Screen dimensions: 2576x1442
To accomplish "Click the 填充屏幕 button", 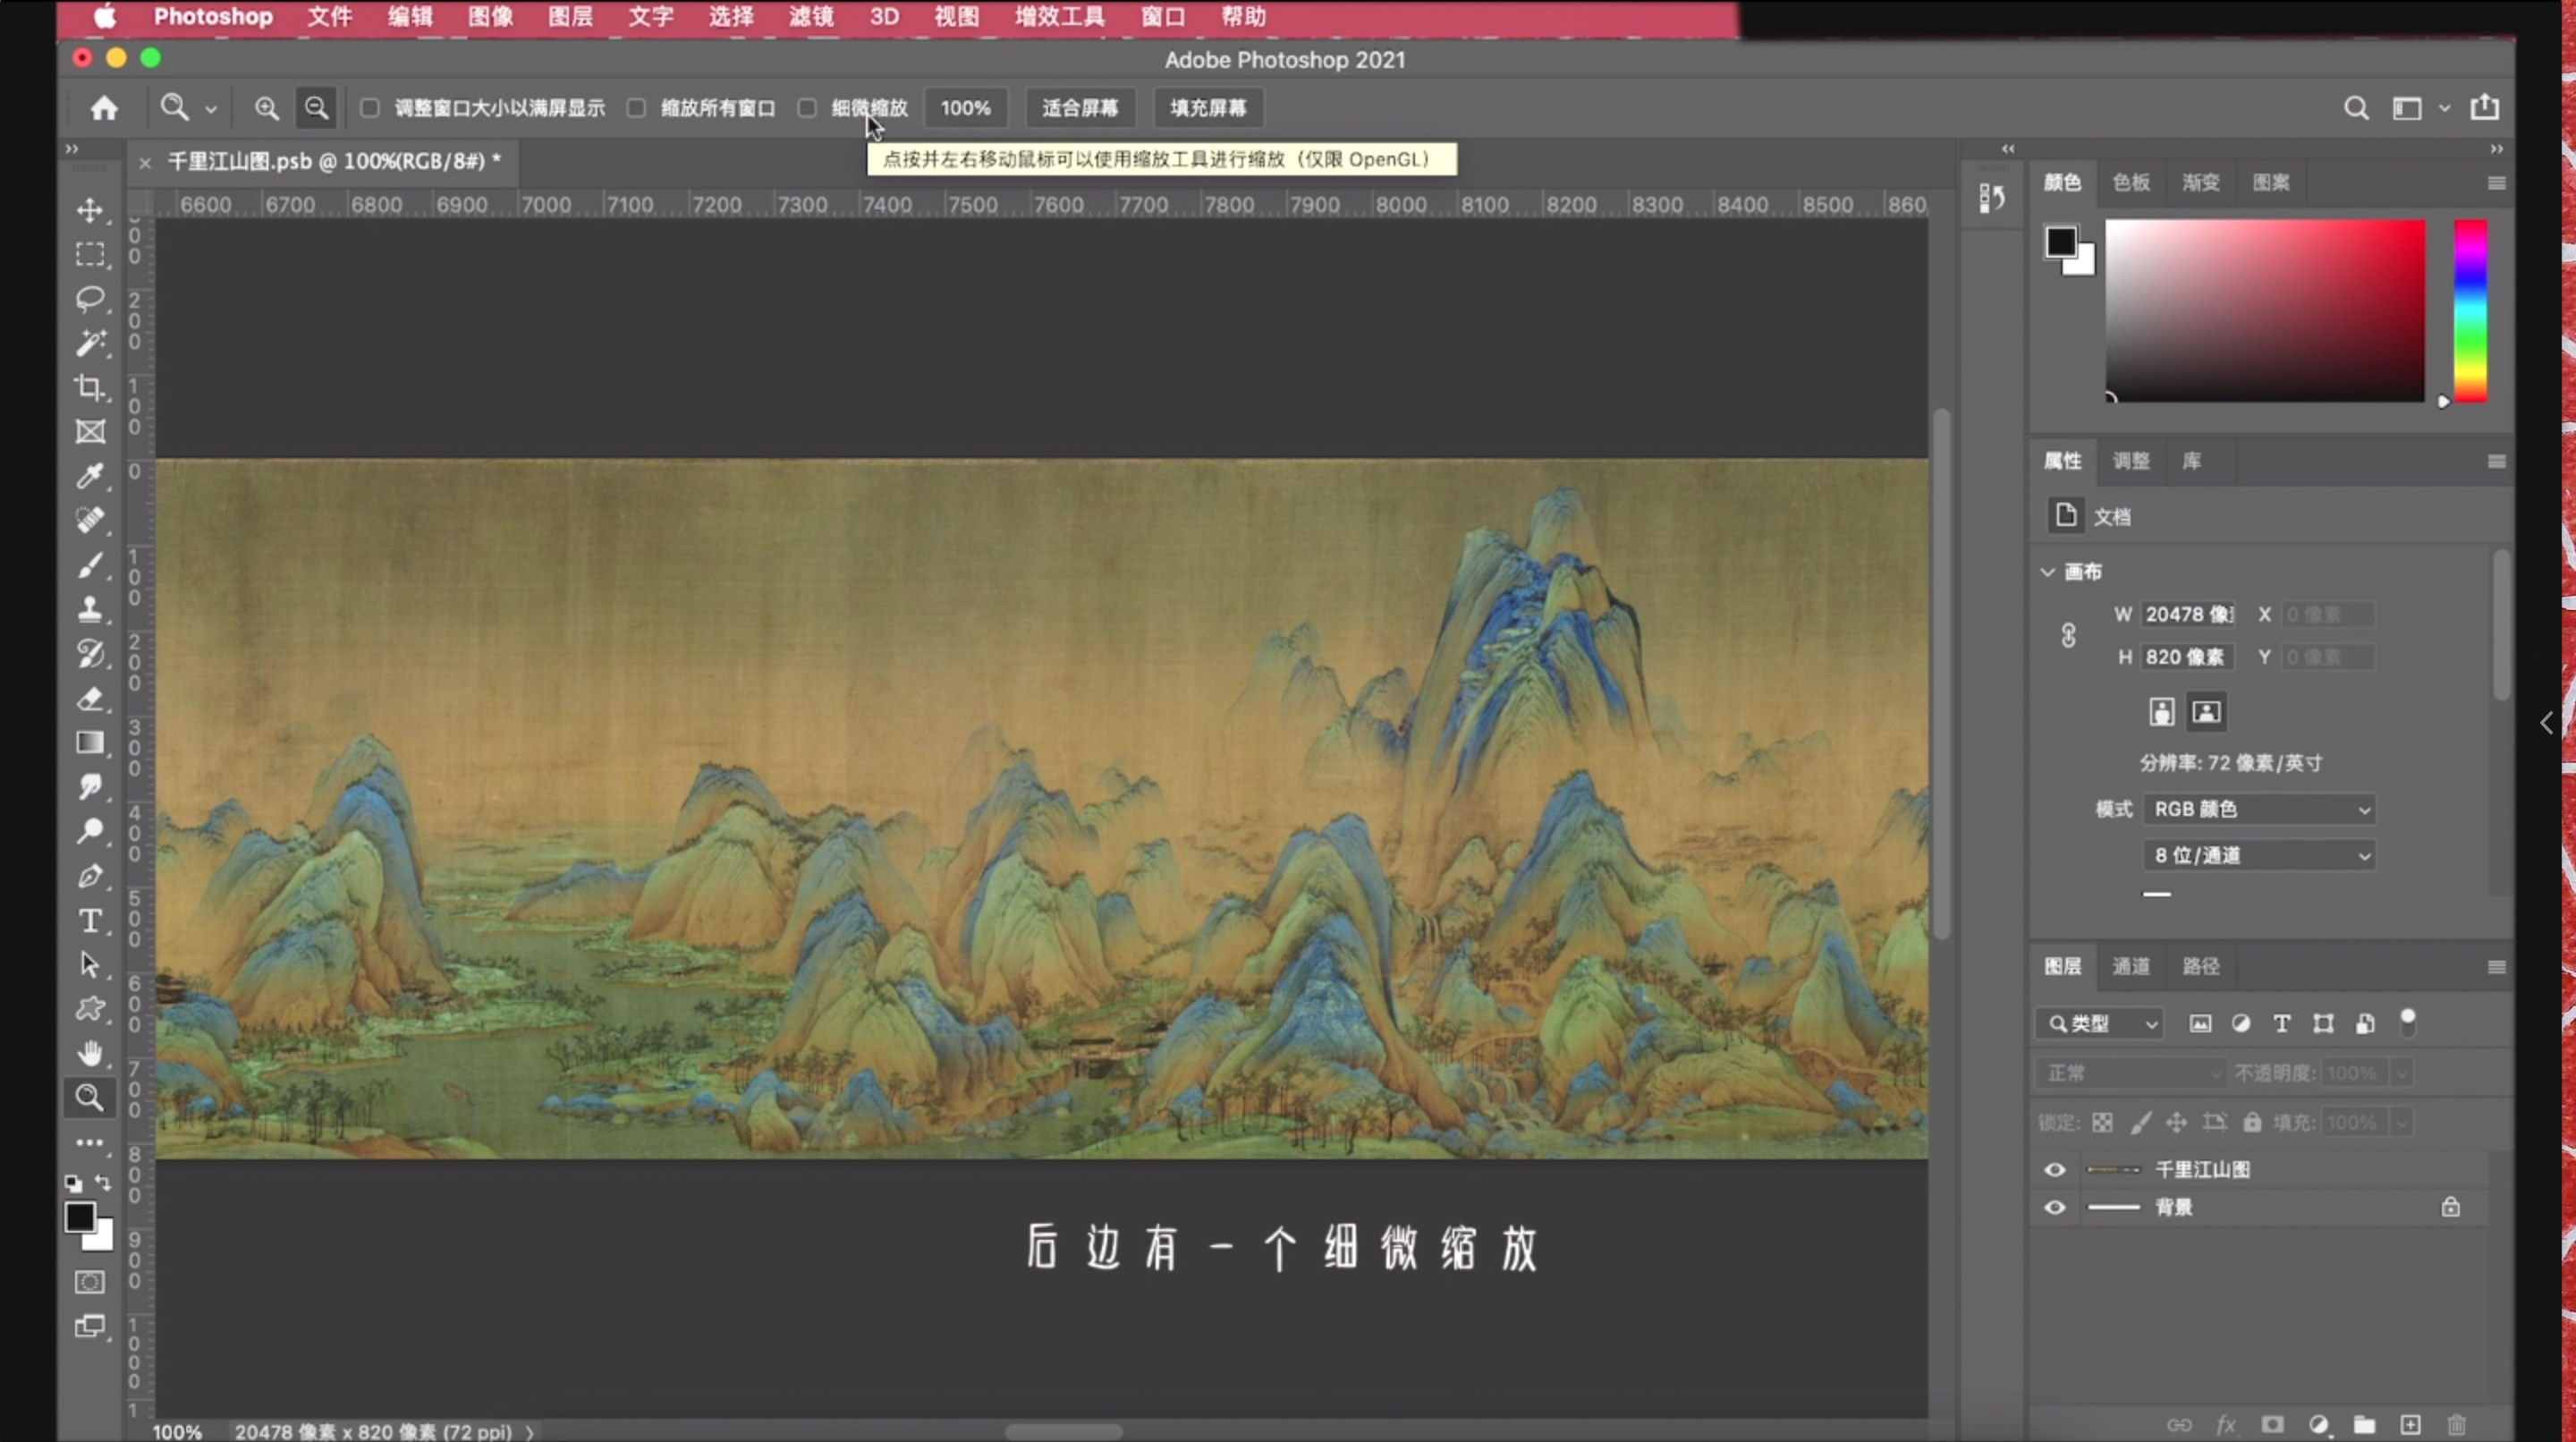I will (1208, 108).
